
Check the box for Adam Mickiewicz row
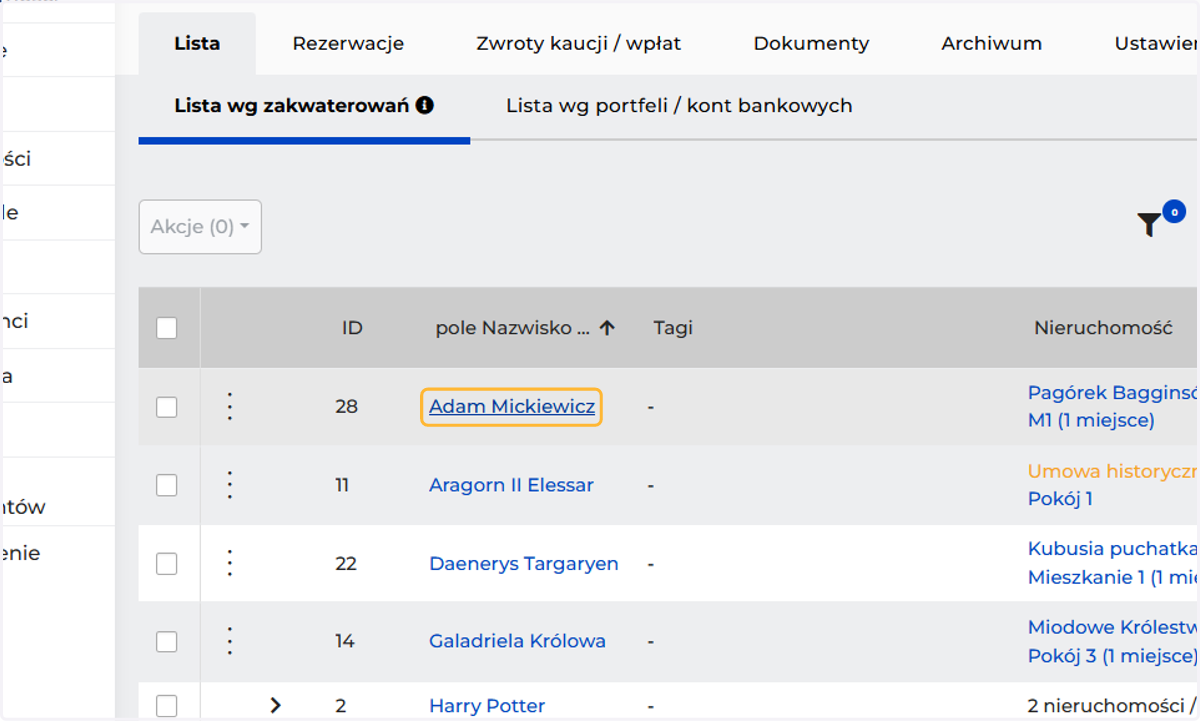point(167,407)
